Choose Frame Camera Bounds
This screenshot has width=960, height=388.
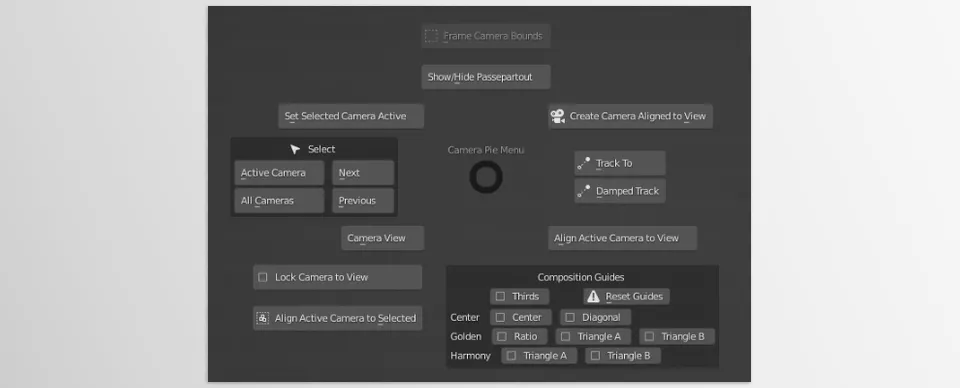486,36
